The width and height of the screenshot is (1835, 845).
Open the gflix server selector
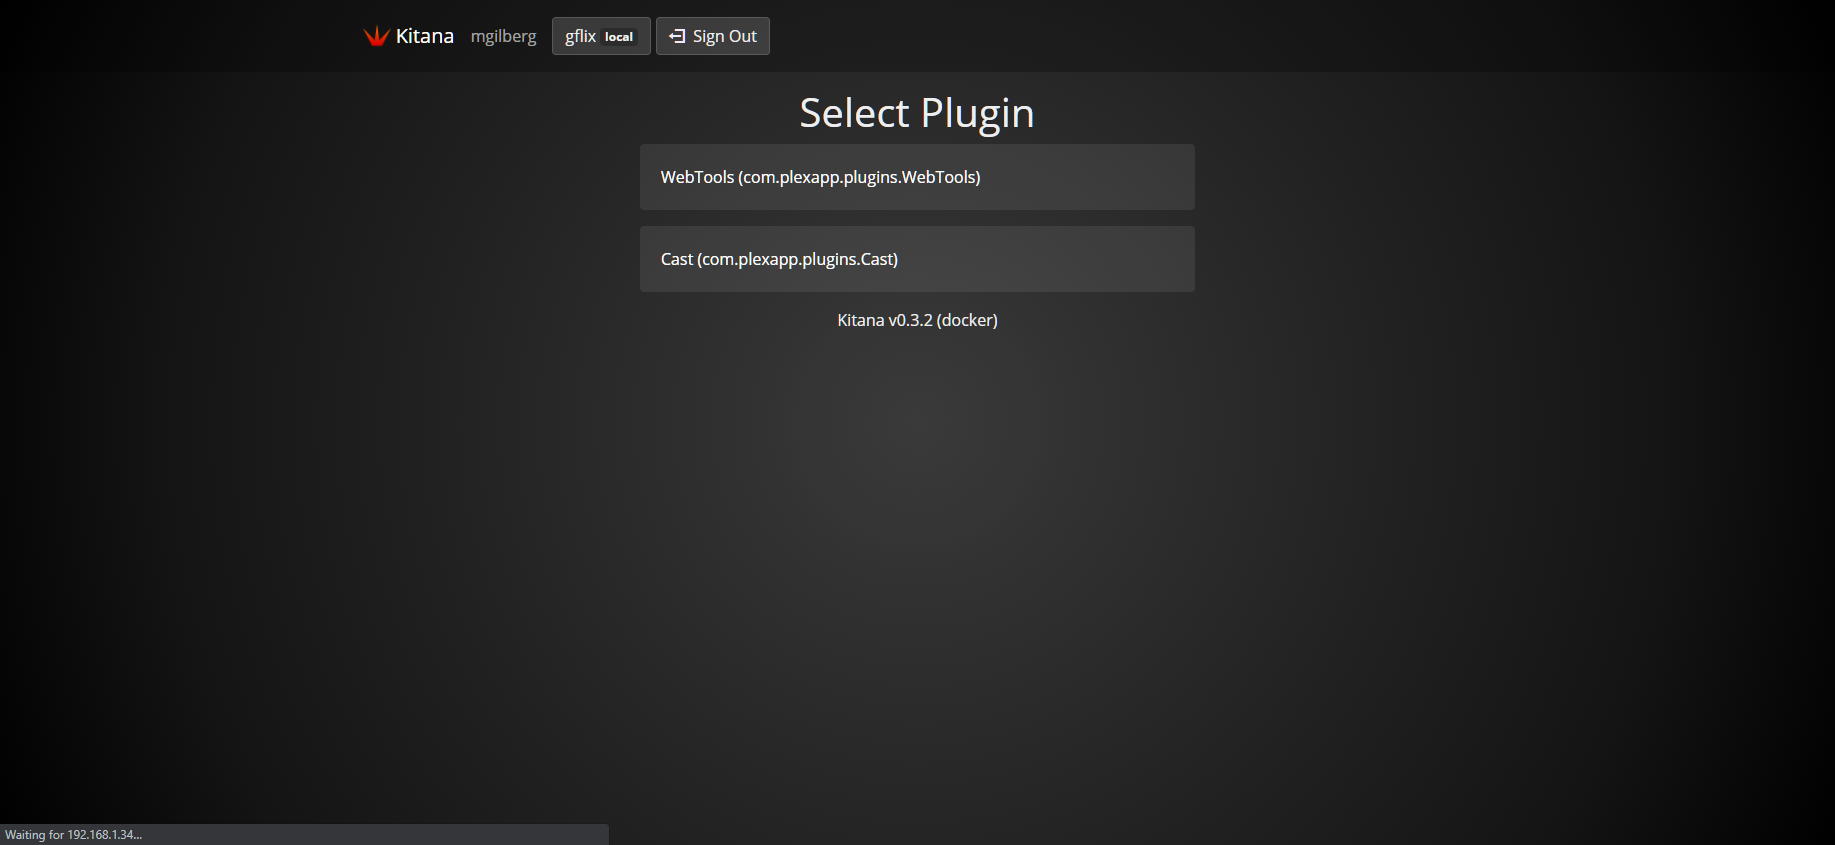coord(601,36)
